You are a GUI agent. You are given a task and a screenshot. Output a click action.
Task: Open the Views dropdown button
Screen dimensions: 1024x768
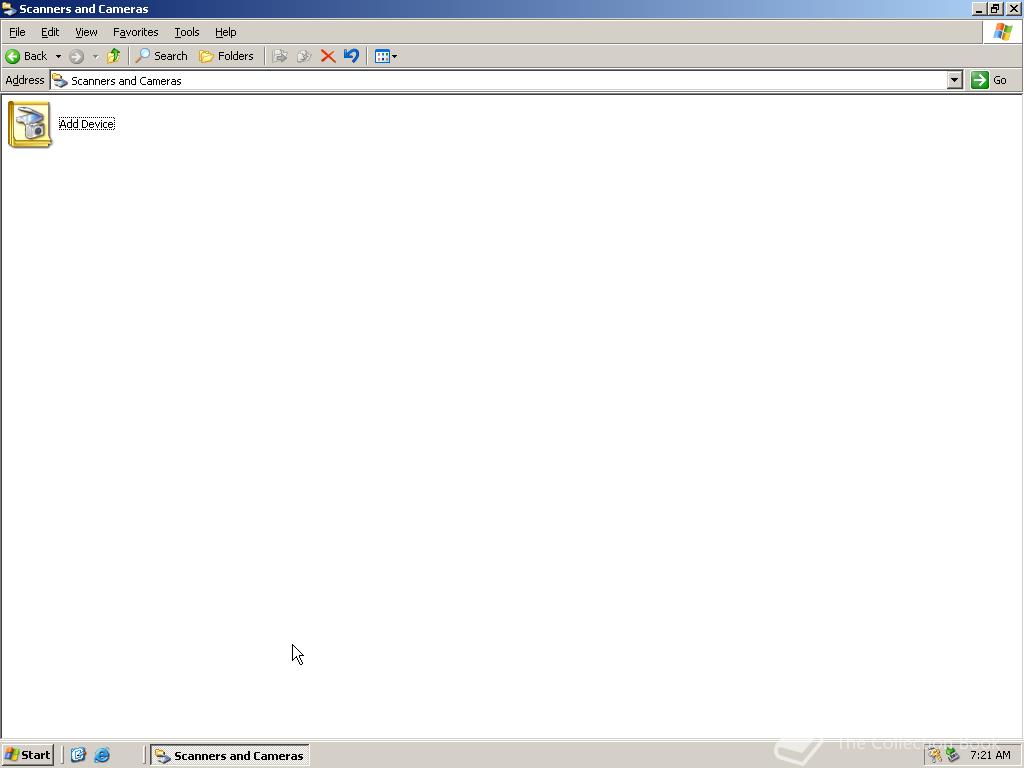385,56
